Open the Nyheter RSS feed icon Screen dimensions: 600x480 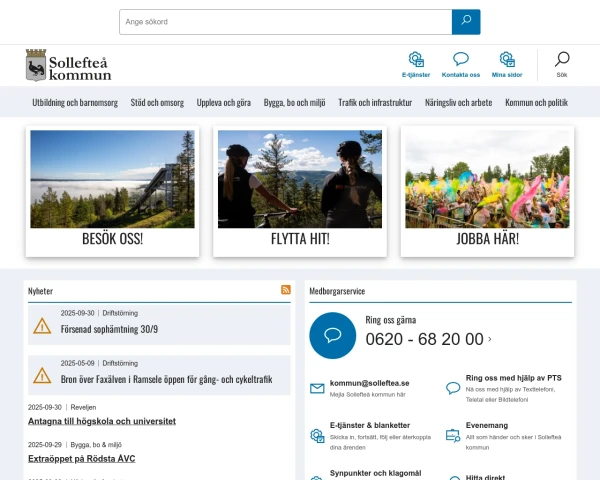click(286, 290)
